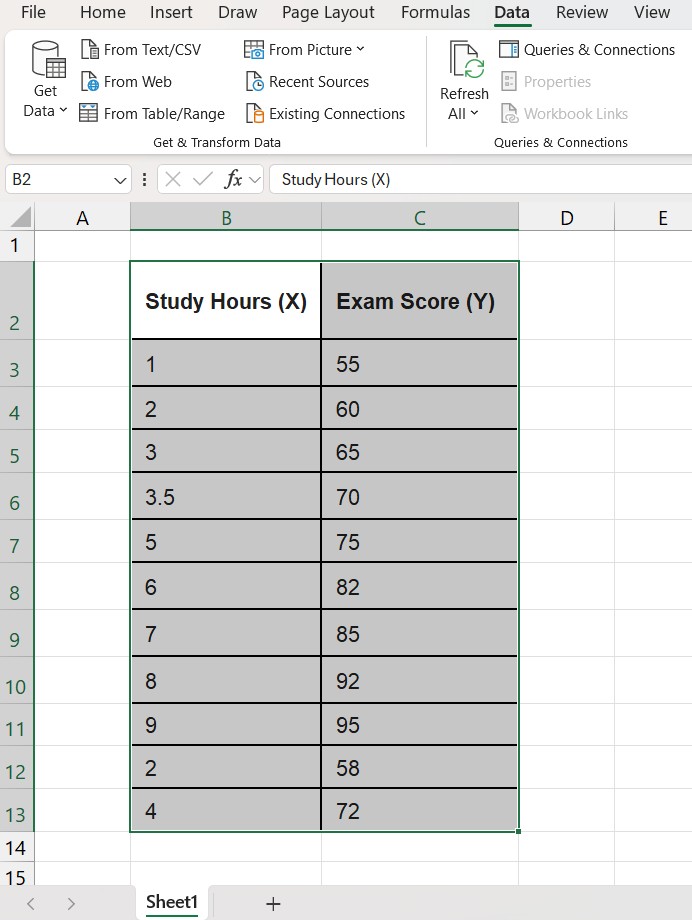Select the cell containing 3.5
The image size is (692, 920).
[x=226, y=496]
